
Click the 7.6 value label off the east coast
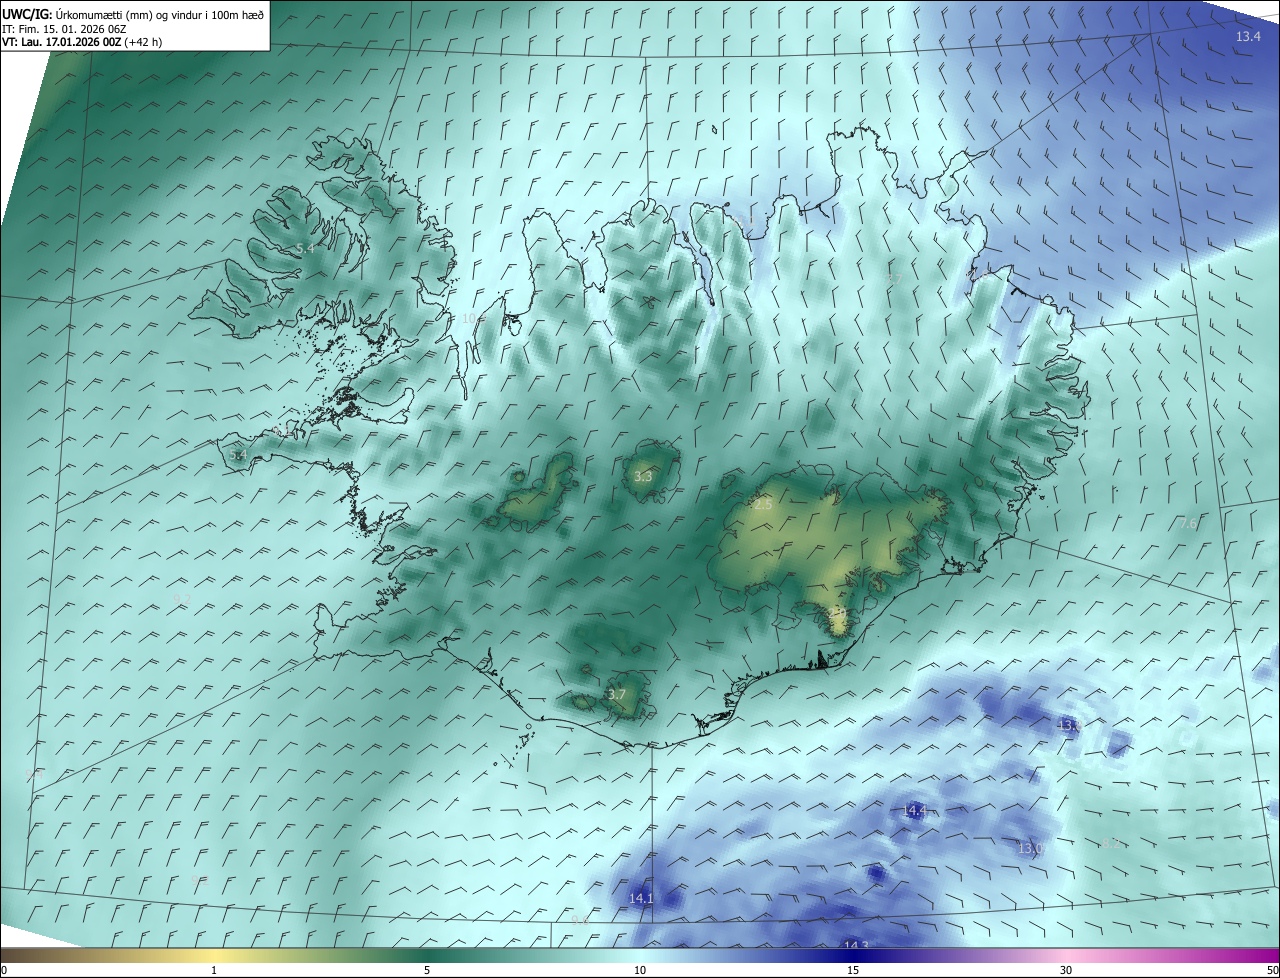point(1188,523)
